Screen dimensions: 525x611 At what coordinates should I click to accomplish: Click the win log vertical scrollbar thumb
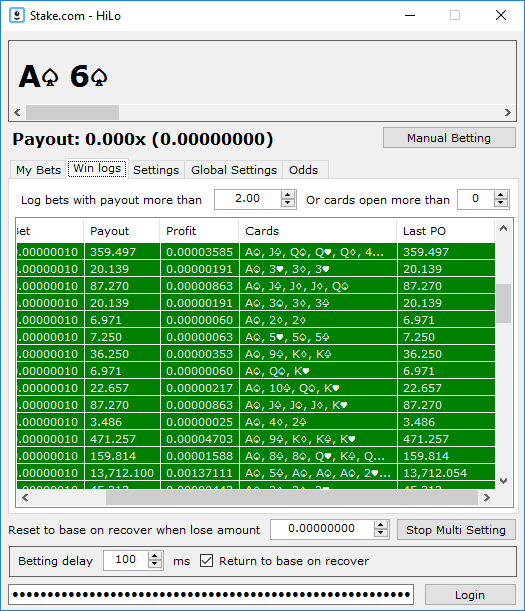[x=504, y=303]
